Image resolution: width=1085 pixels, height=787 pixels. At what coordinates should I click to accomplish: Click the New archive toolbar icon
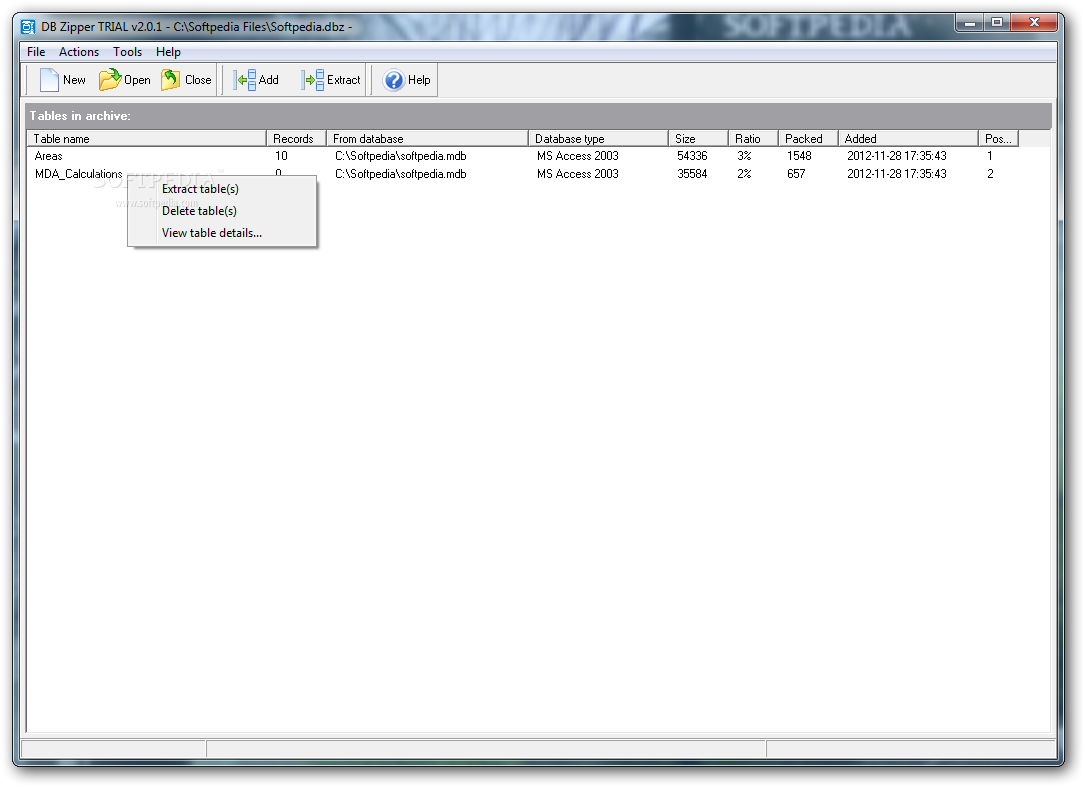pyautogui.click(x=48, y=80)
